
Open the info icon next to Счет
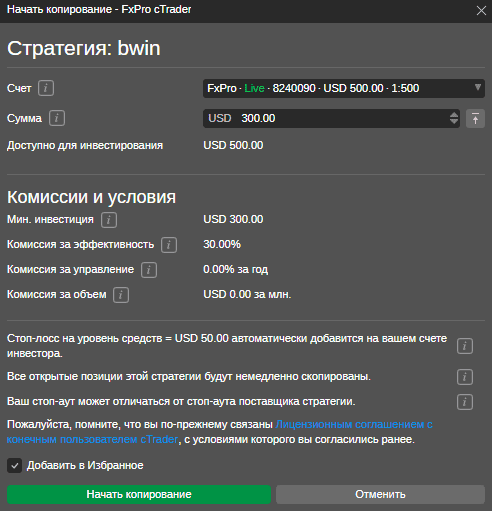coord(46,88)
